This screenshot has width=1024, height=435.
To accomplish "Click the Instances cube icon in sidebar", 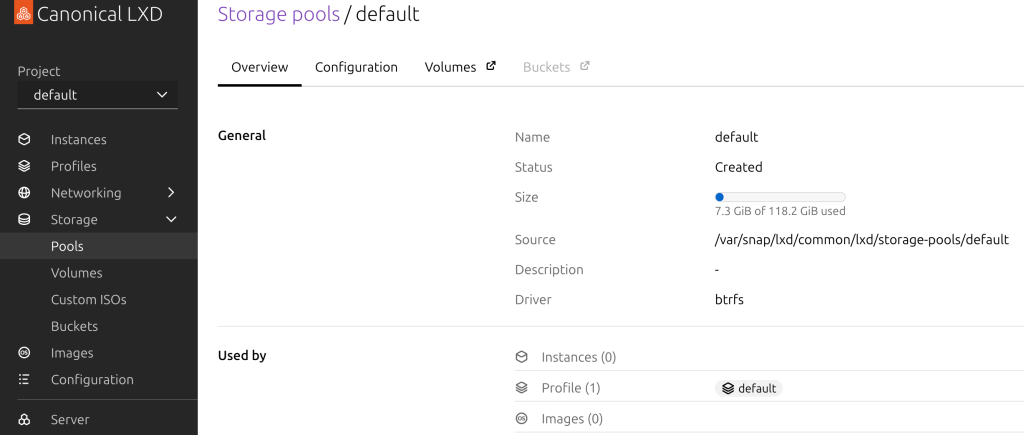I will [24, 140].
